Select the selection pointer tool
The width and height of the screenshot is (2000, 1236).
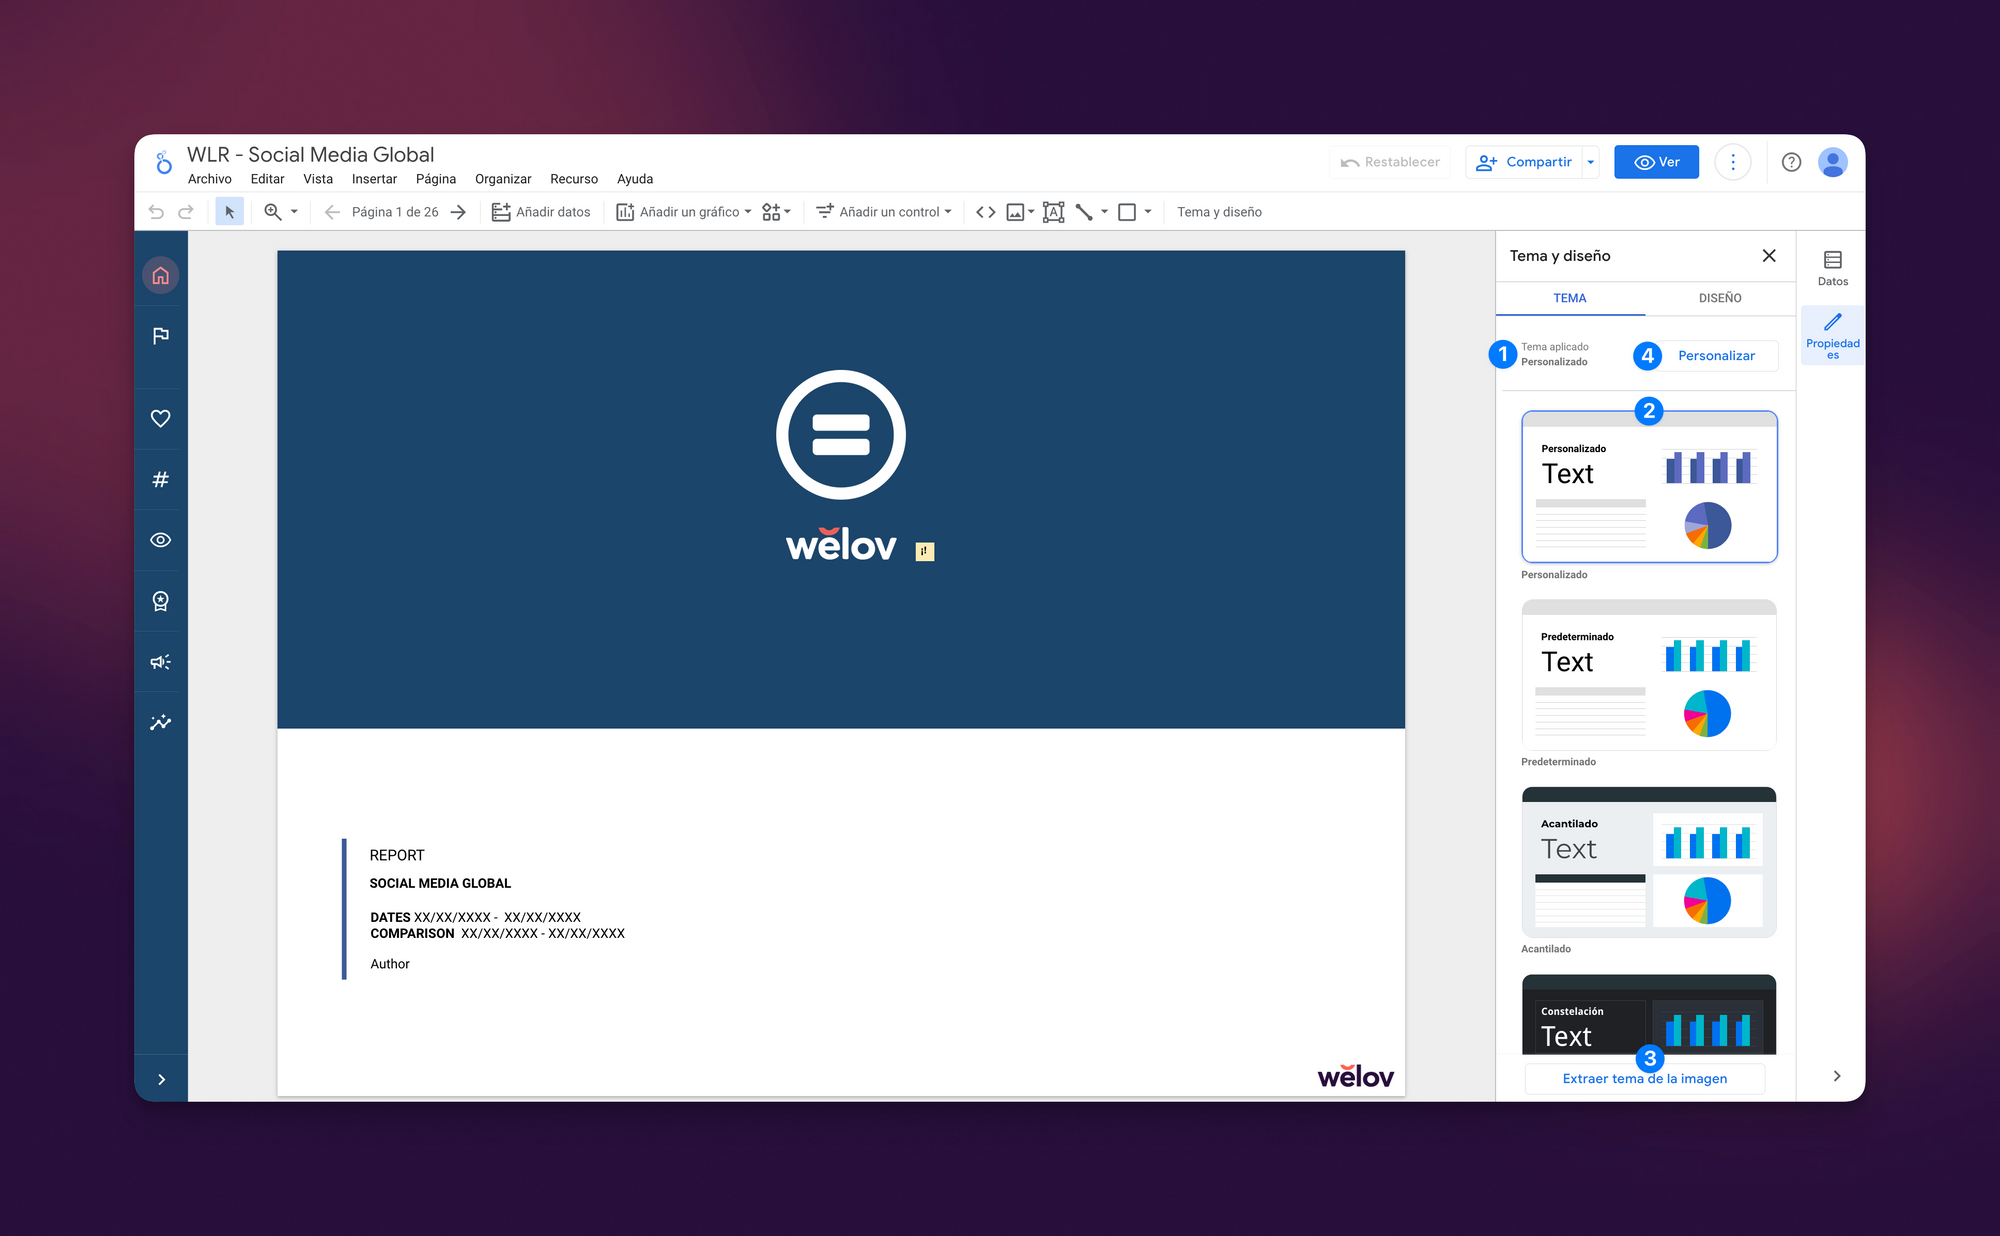click(x=229, y=212)
